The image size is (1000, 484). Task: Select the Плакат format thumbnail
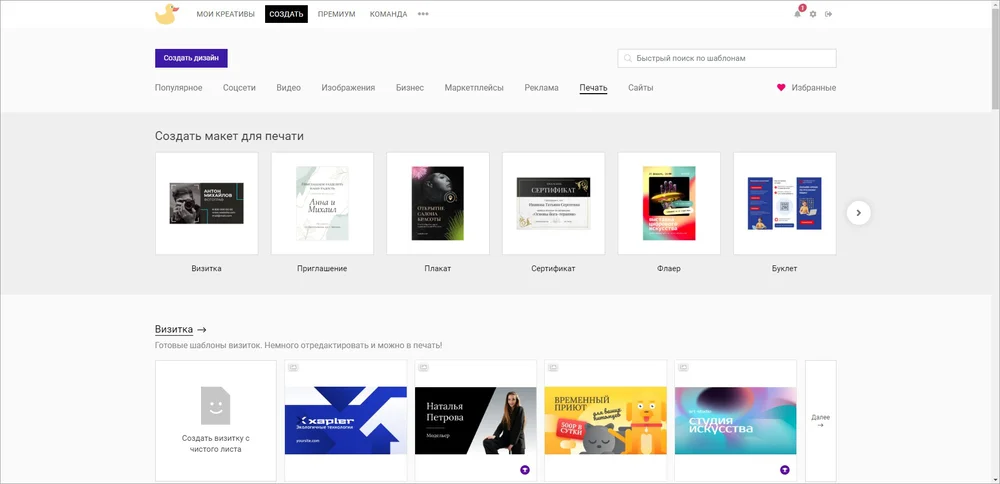[438, 203]
